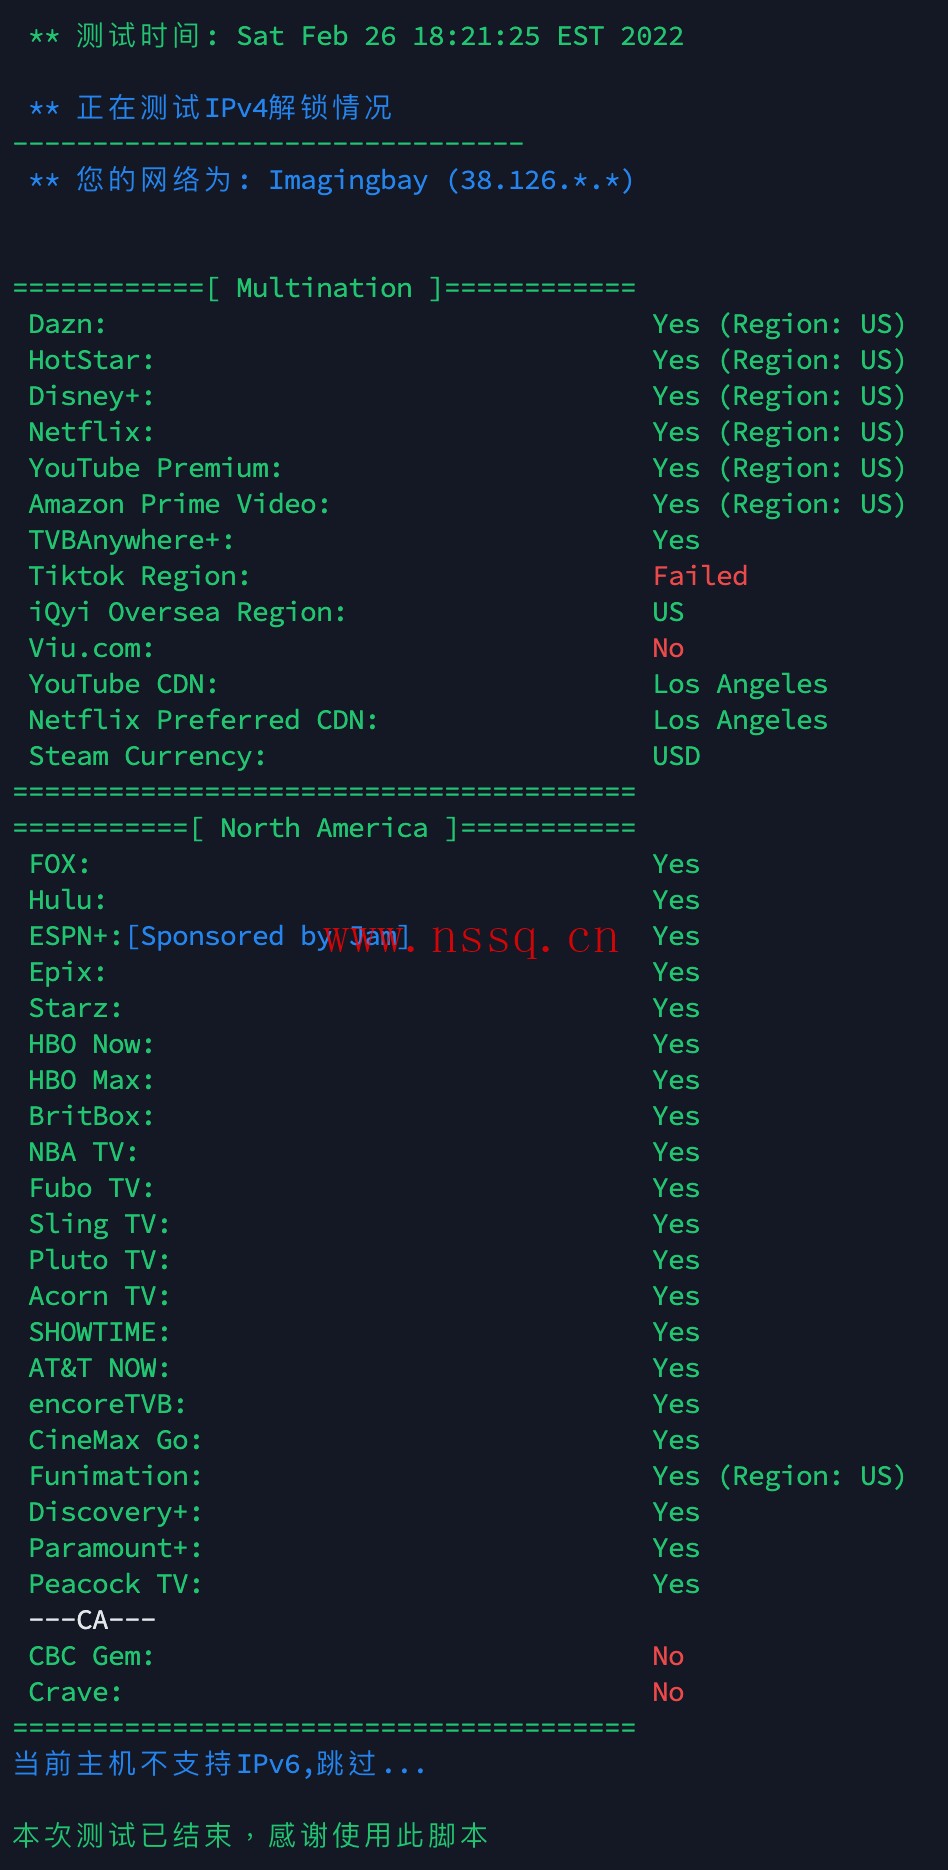This screenshot has width=948, height=1870.
Task: Select the CBC Gem No result
Action: pyautogui.click(x=668, y=1656)
